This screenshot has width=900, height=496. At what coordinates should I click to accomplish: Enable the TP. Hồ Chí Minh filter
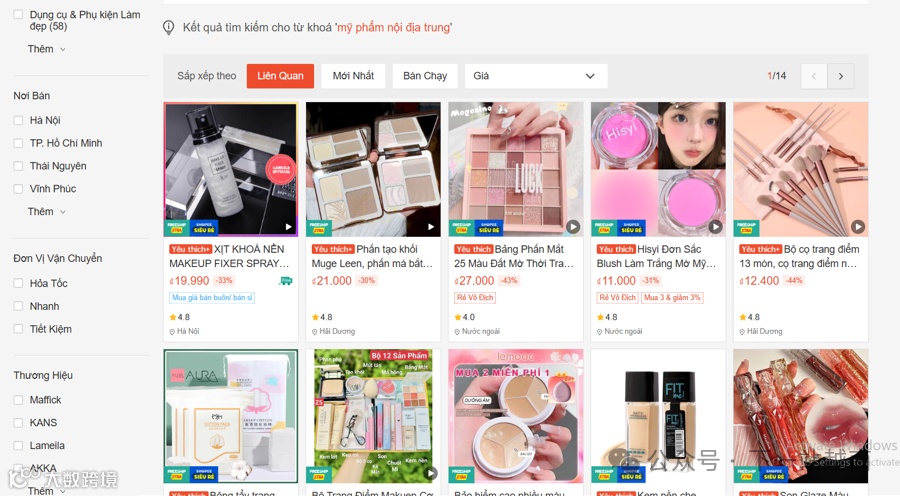(18, 144)
